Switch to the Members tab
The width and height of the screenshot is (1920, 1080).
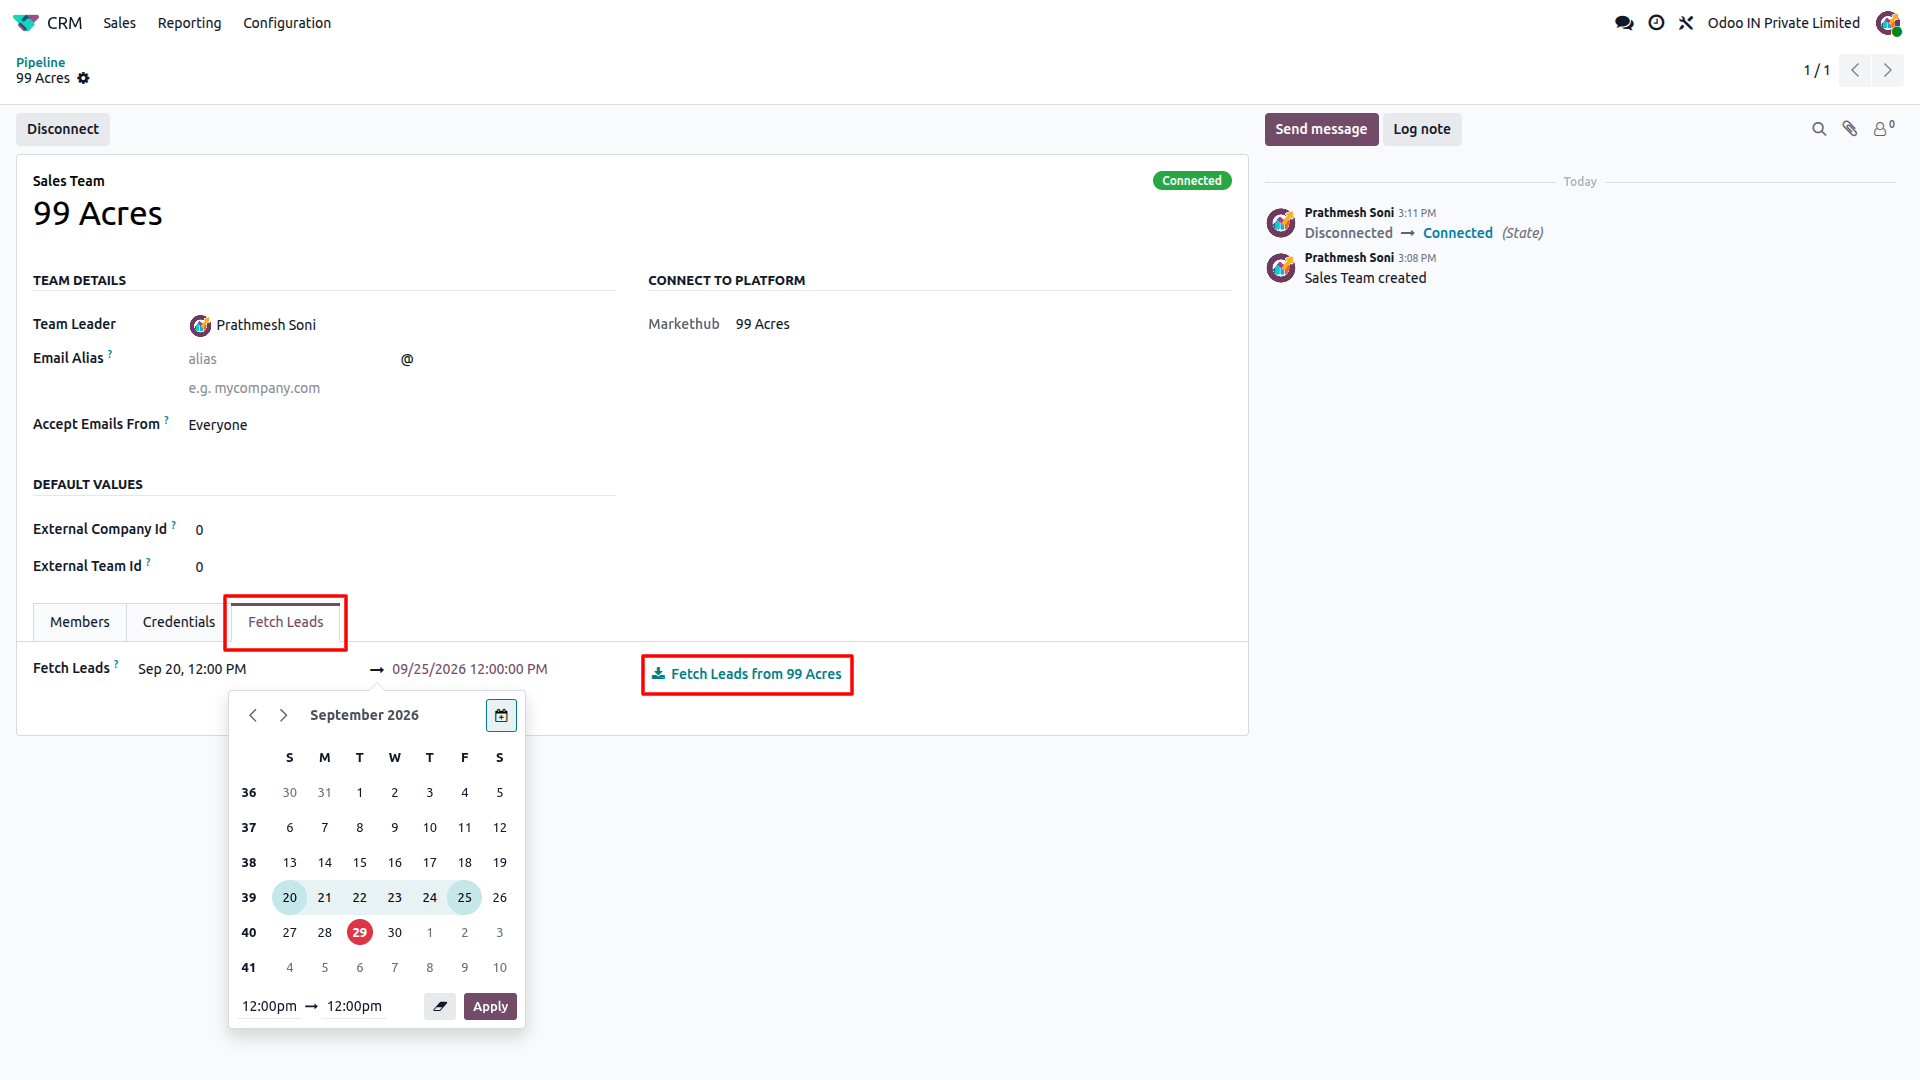click(x=80, y=622)
